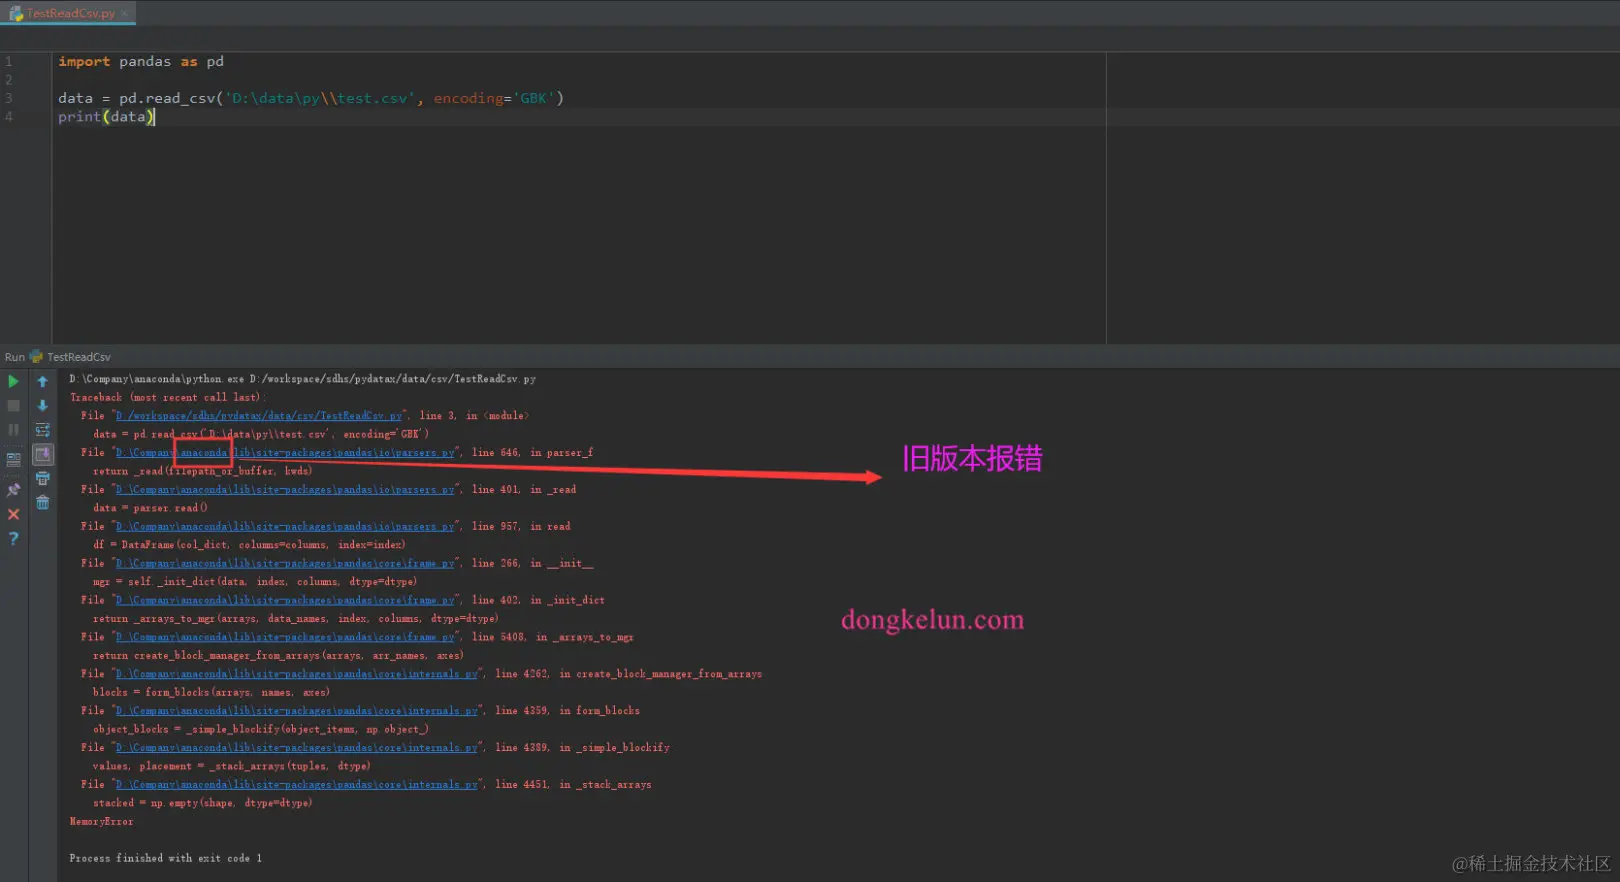1620x882 pixels.
Task: Open the parsers.py link for line 646
Action: tap(285, 453)
